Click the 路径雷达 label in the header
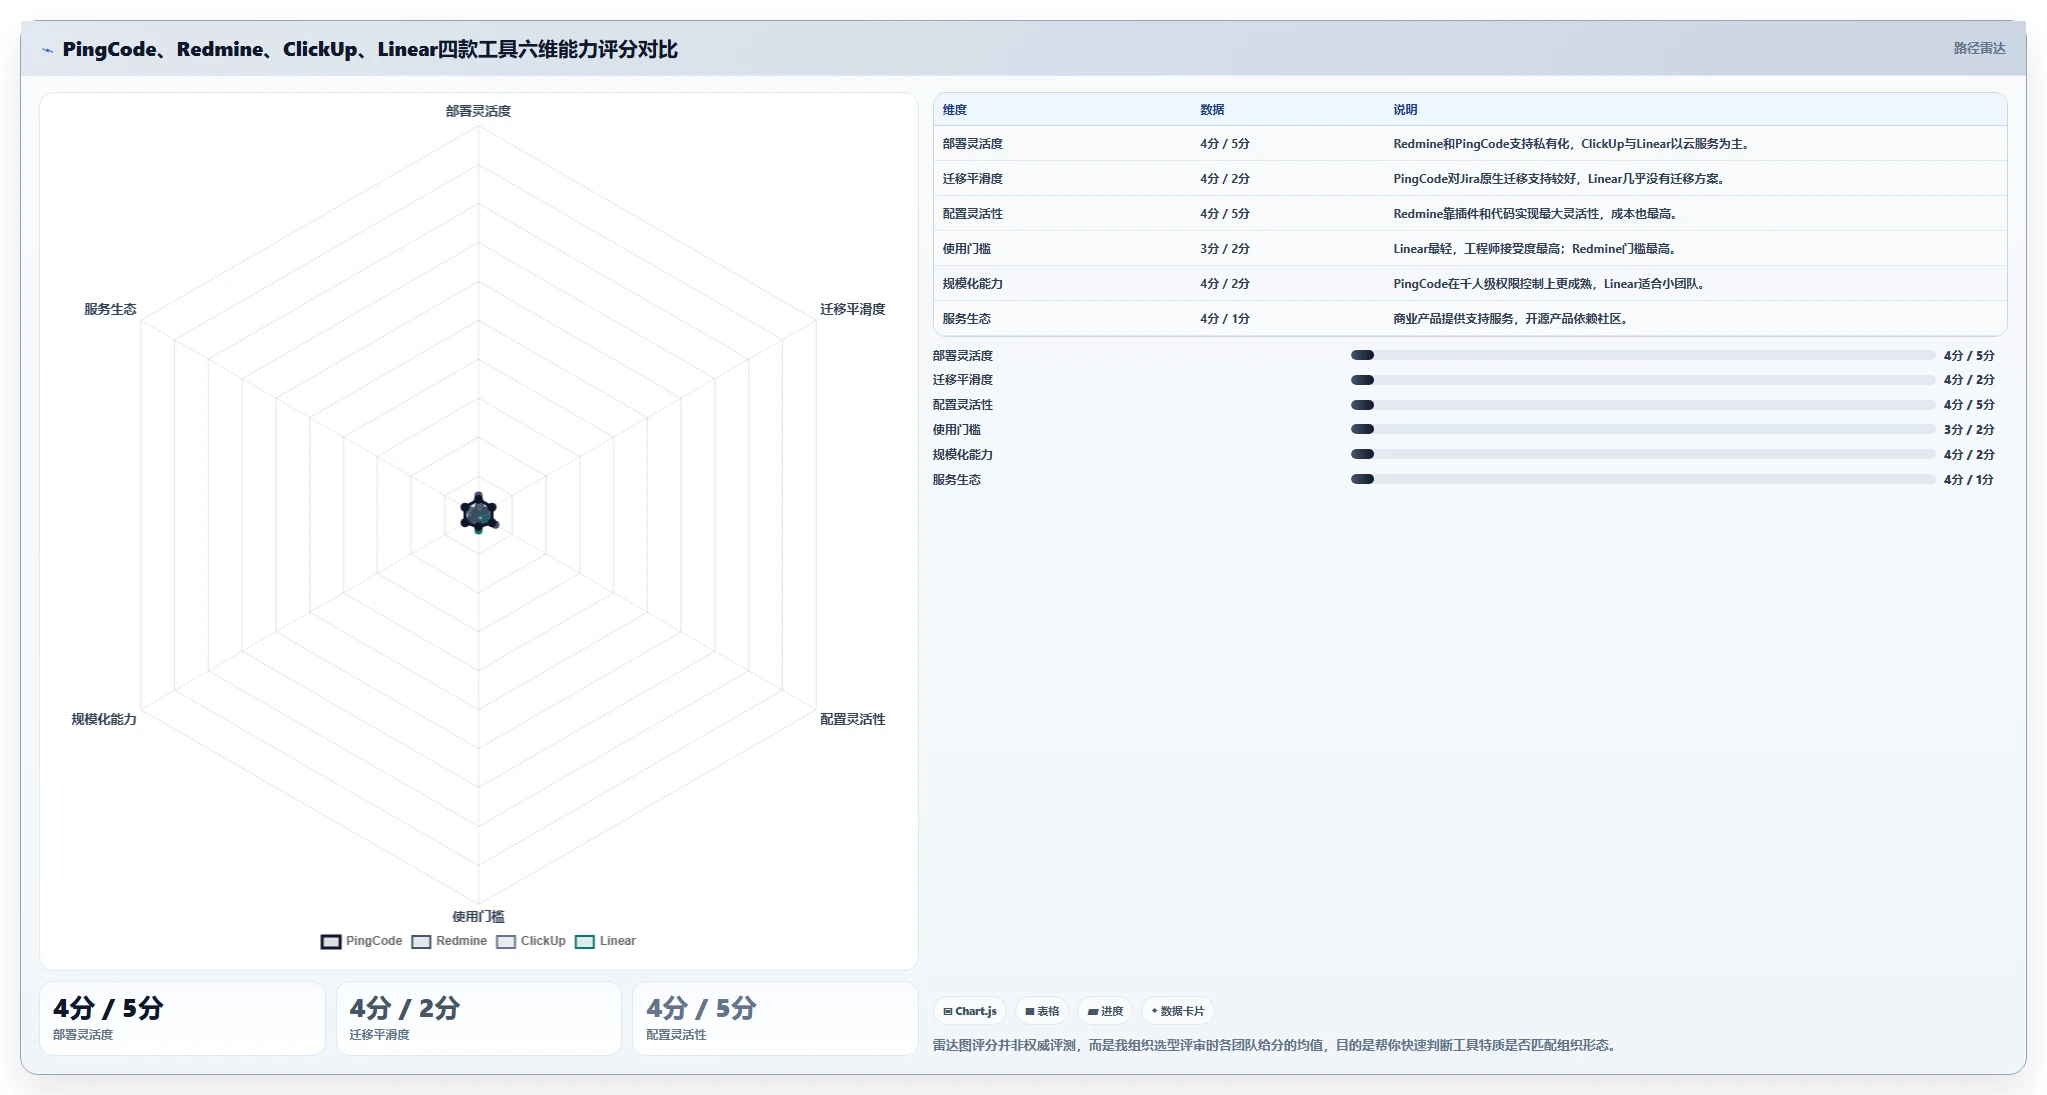The image size is (2047, 1095). (1979, 48)
